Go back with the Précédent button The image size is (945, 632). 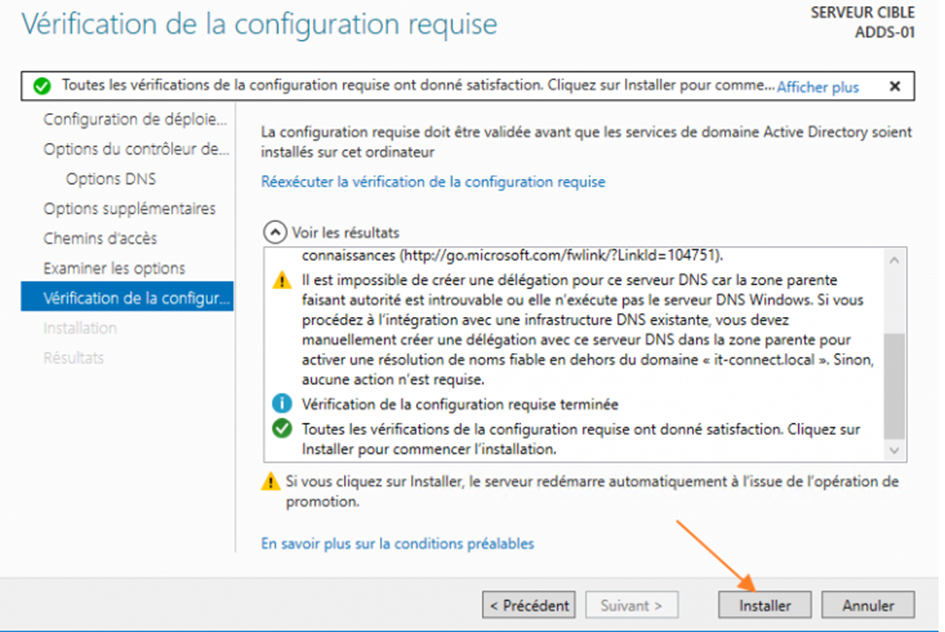(x=529, y=605)
